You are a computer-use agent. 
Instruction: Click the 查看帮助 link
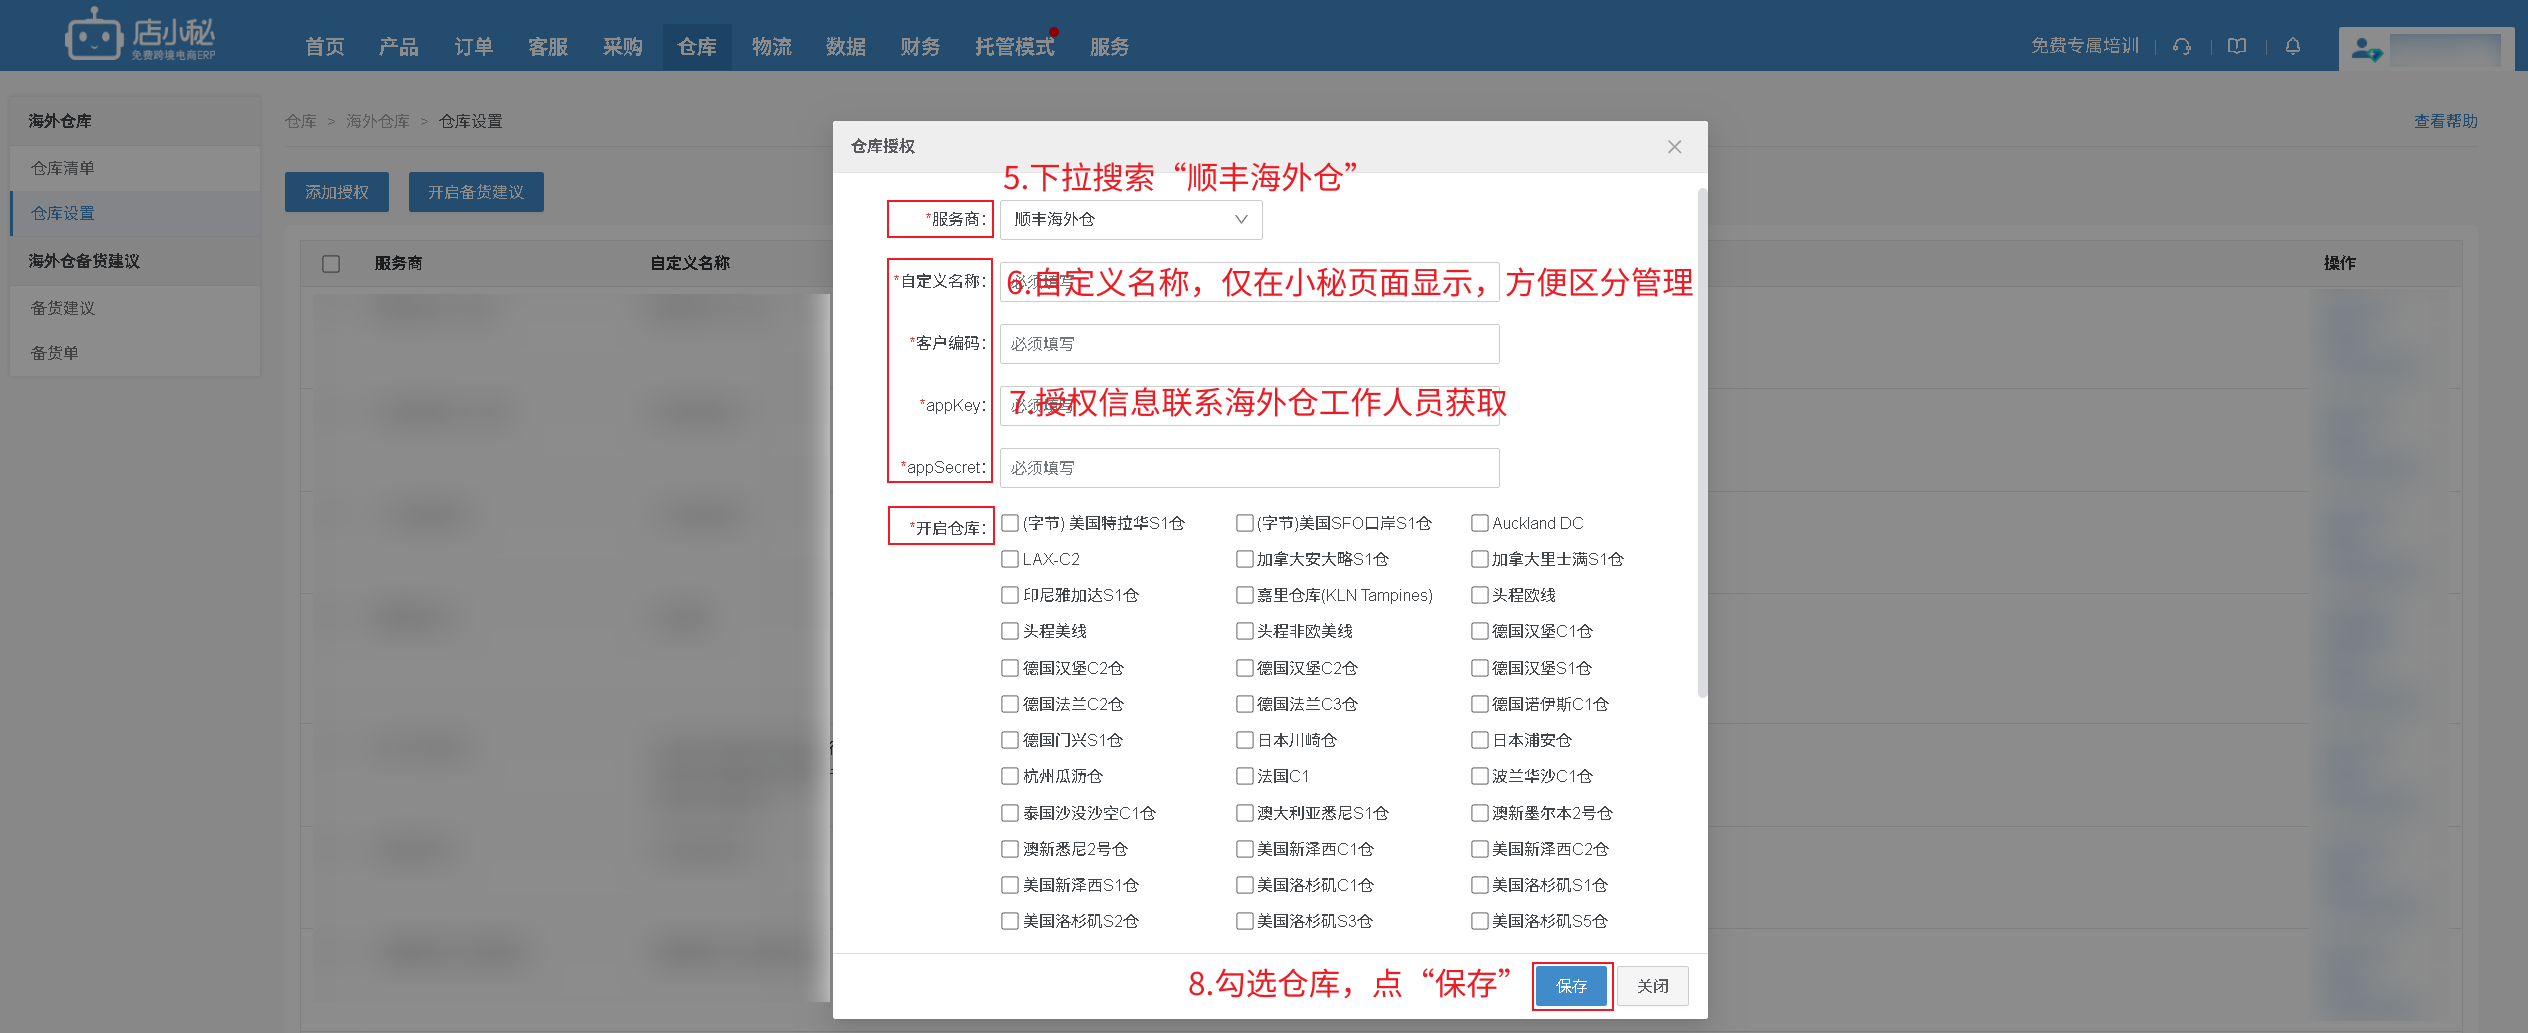tap(2445, 121)
